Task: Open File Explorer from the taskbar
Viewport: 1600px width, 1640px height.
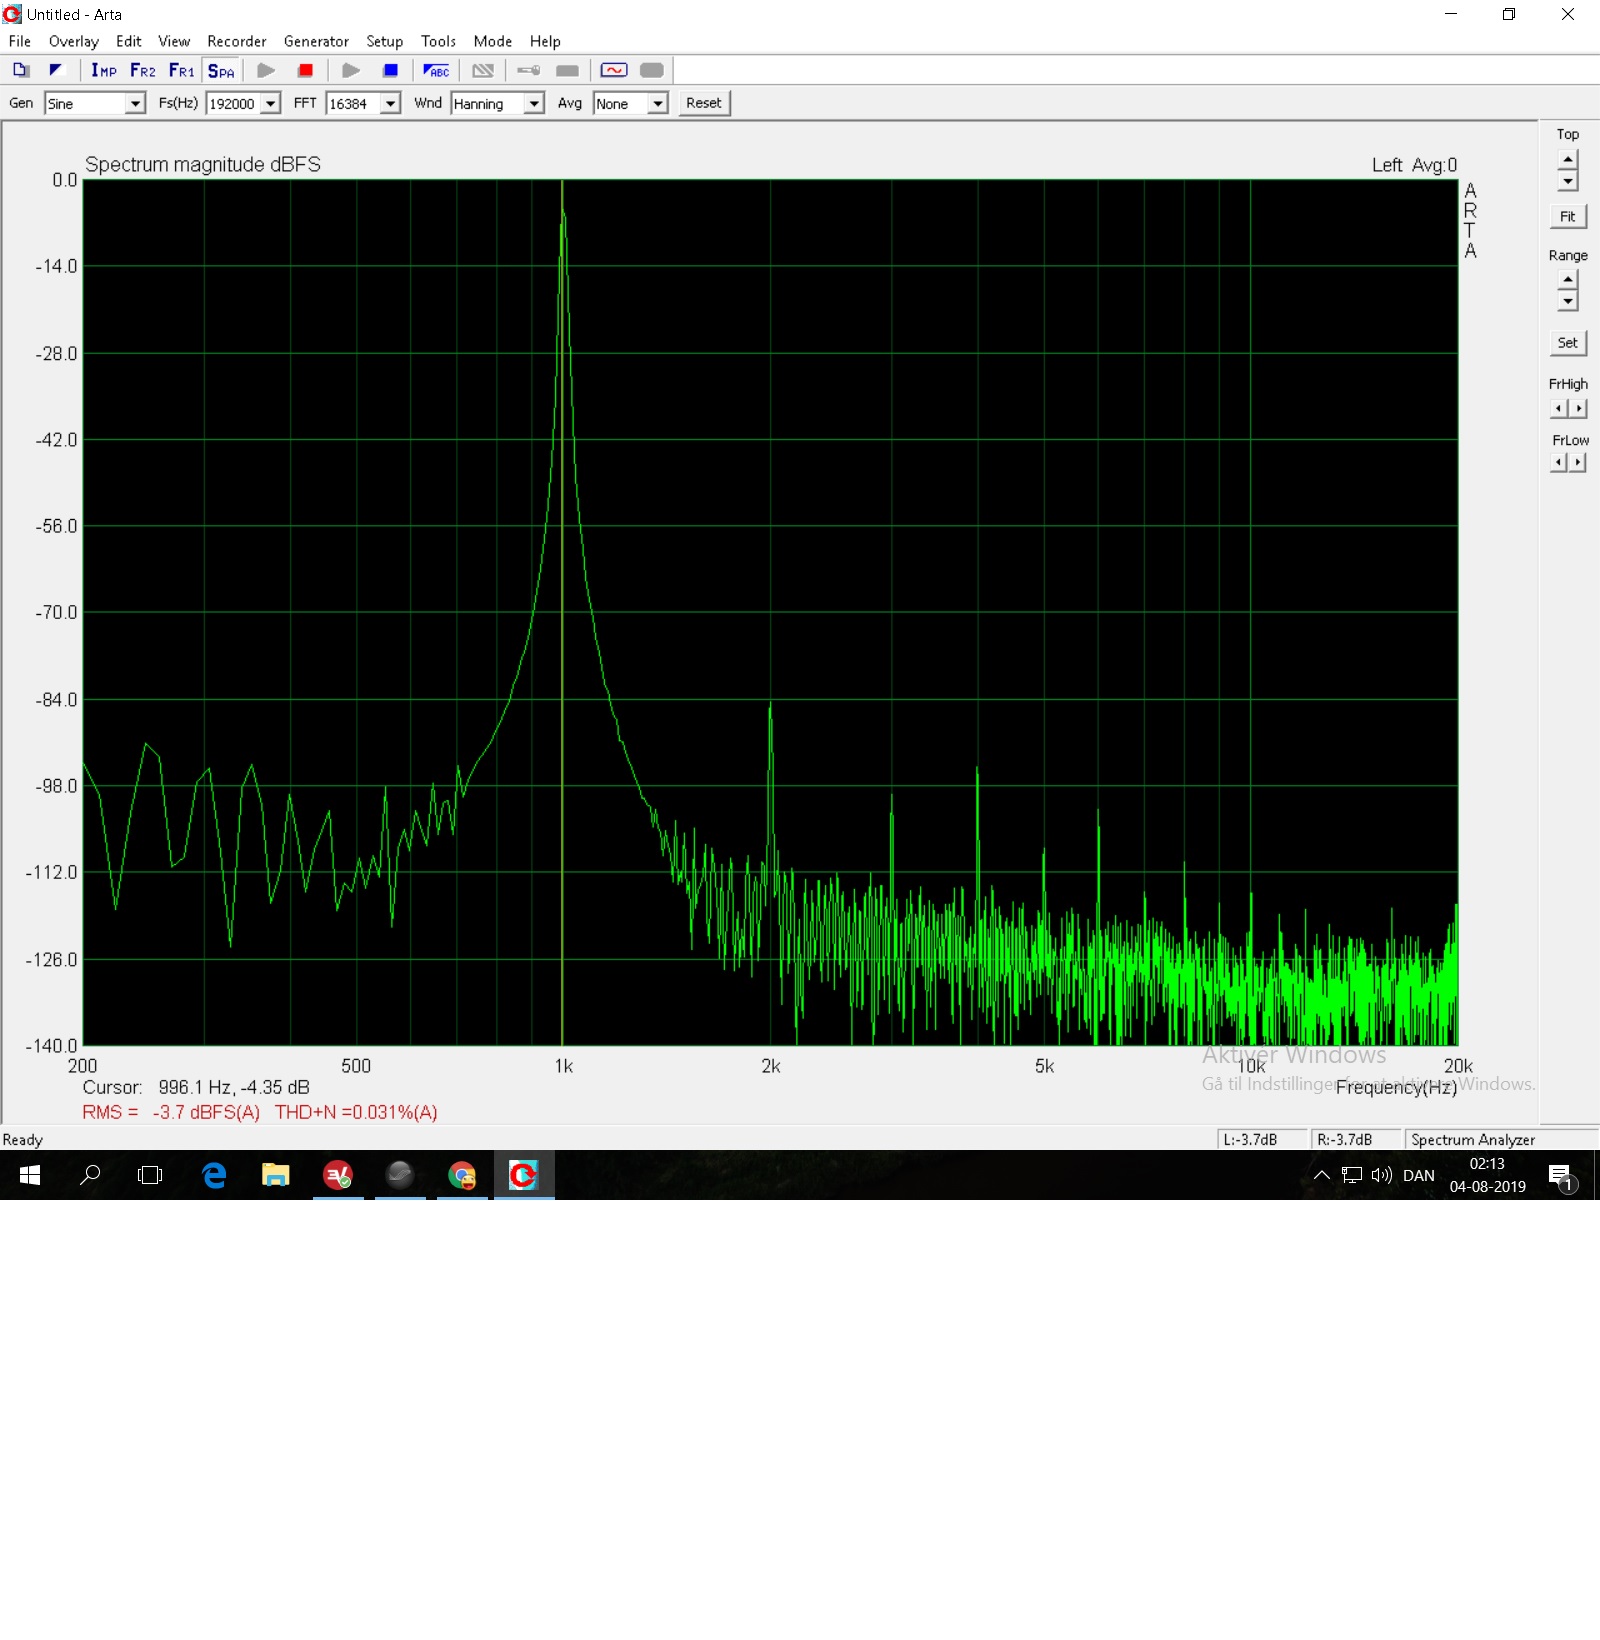Action: [x=276, y=1175]
